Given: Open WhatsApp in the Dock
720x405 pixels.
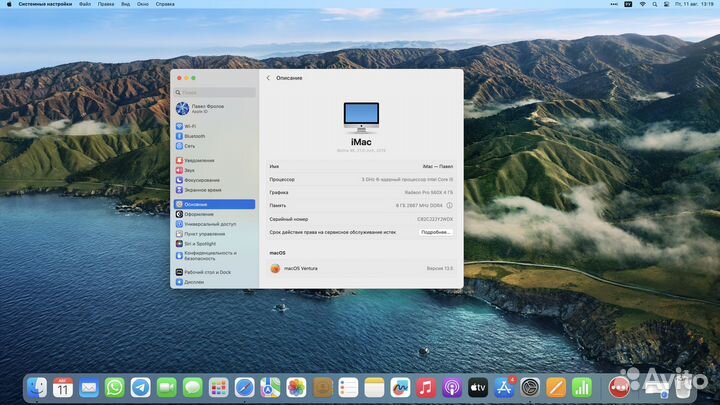Looking at the screenshot, I should tap(114, 388).
